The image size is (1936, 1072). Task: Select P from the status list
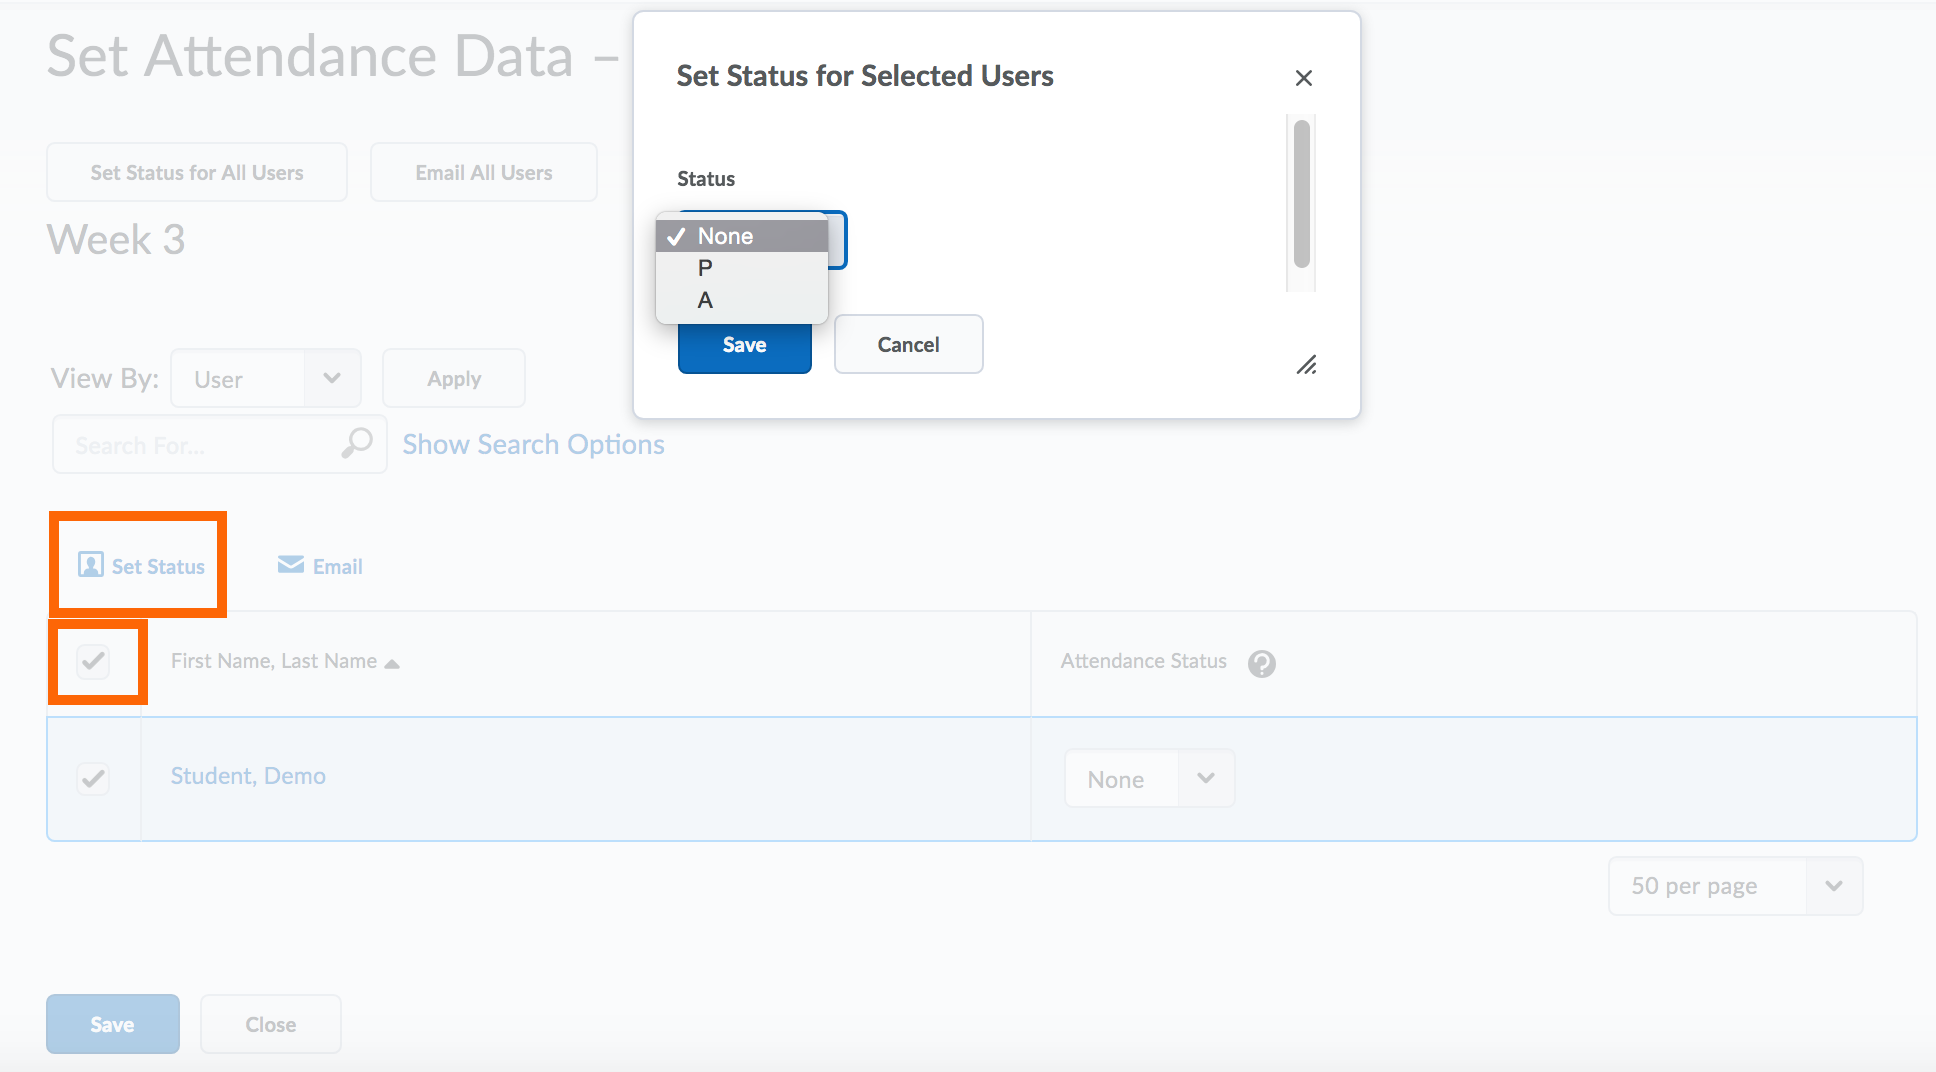click(706, 268)
